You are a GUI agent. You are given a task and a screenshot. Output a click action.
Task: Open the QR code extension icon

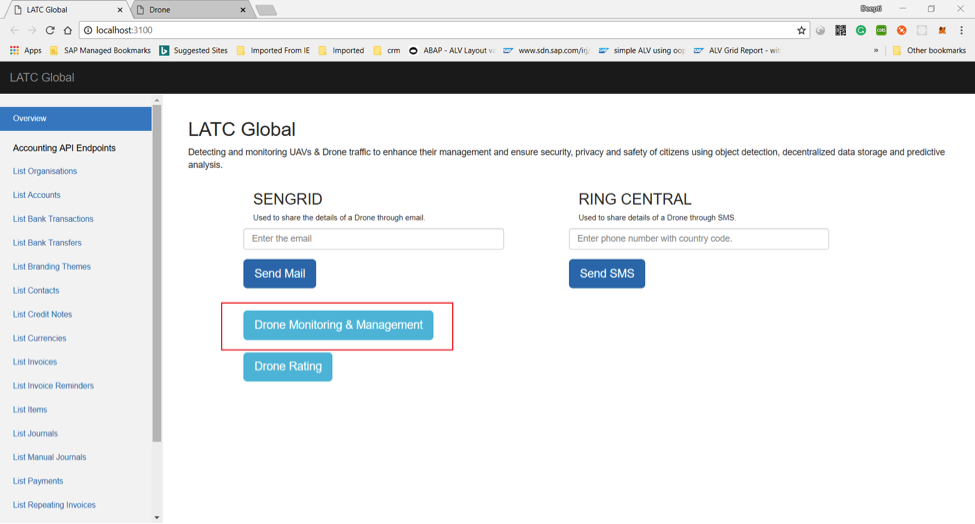[841, 30]
